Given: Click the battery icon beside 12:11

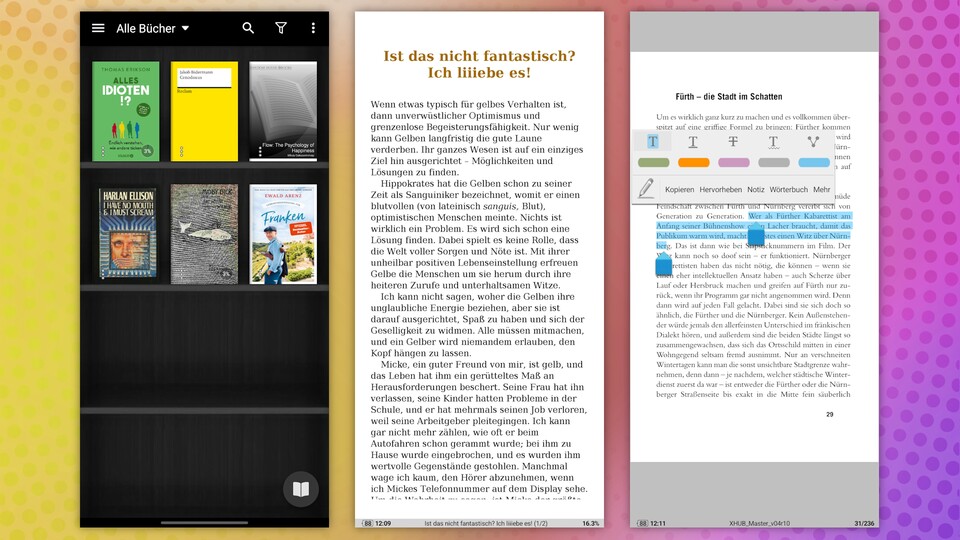Looking at the screenshot, I should point(642,523).
